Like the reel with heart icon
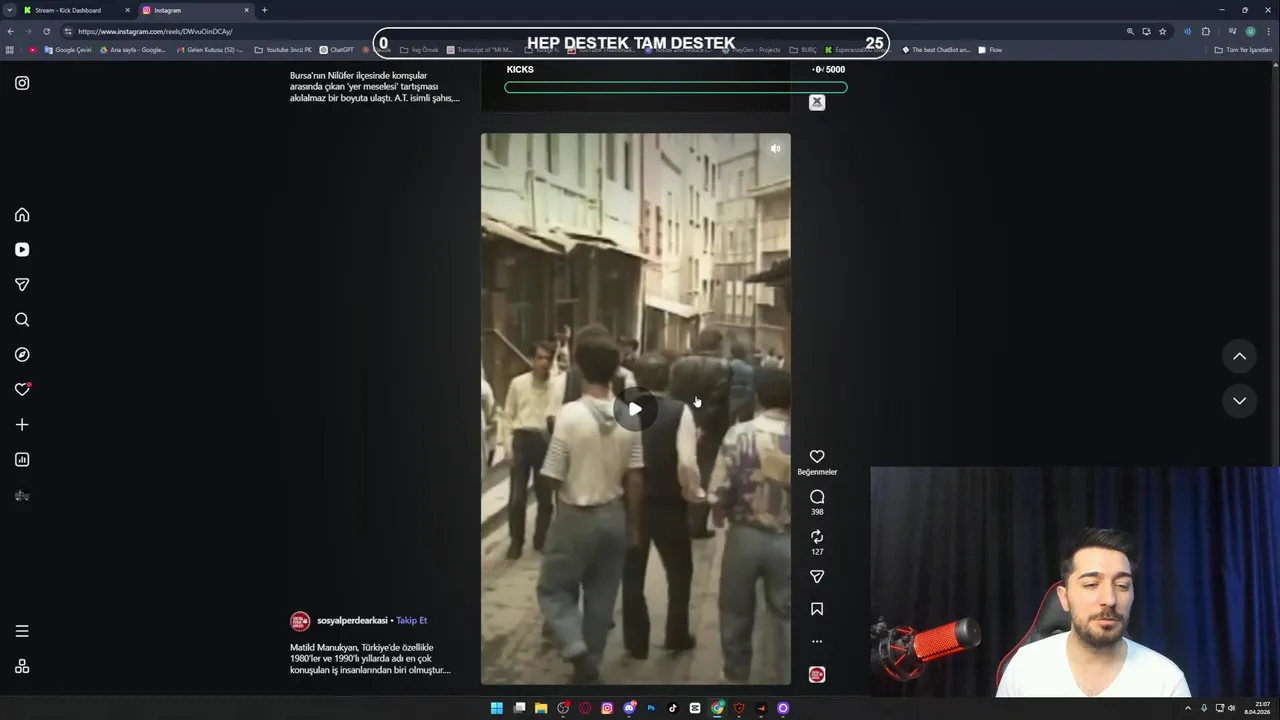The width and height of the screenshot is (1280, 720). [817, 457]
